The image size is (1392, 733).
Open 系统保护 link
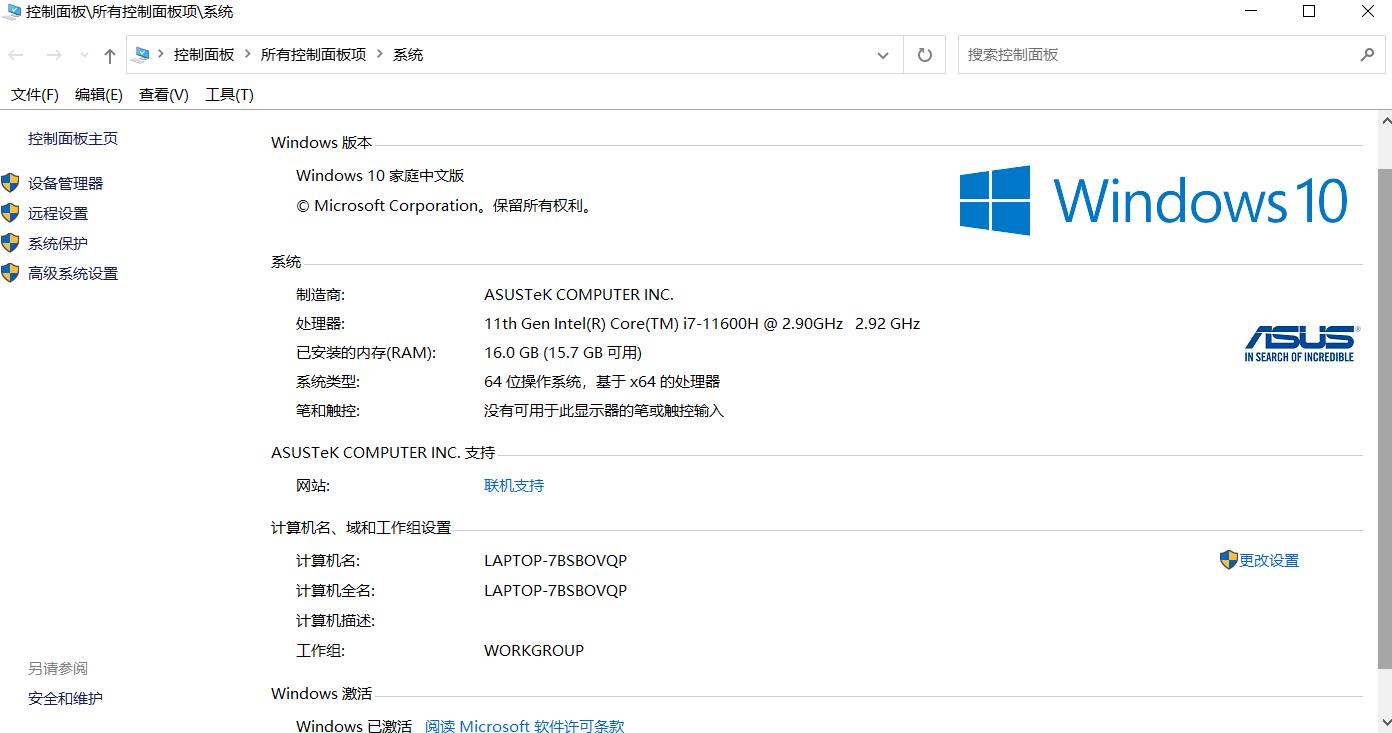(x=58, y=243)
